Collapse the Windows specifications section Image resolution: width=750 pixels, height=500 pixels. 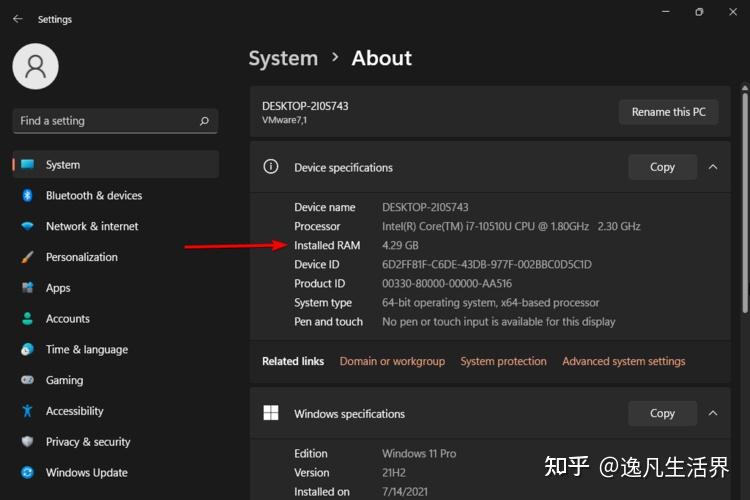click(x=713, y=413)
